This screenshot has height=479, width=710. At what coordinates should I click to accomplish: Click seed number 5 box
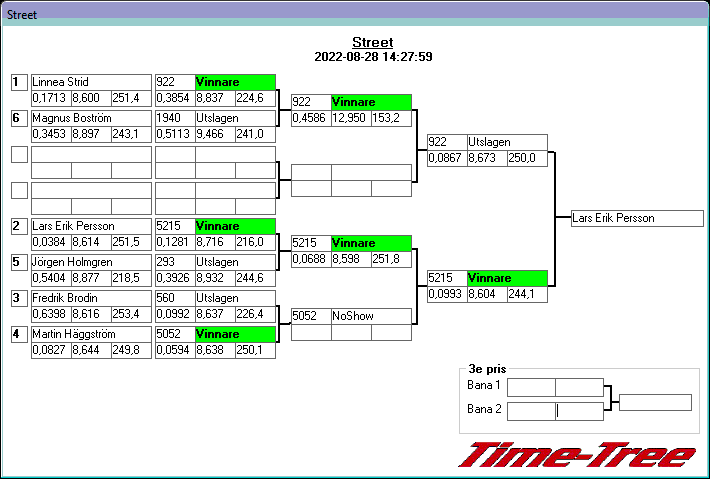pos(19,263)
